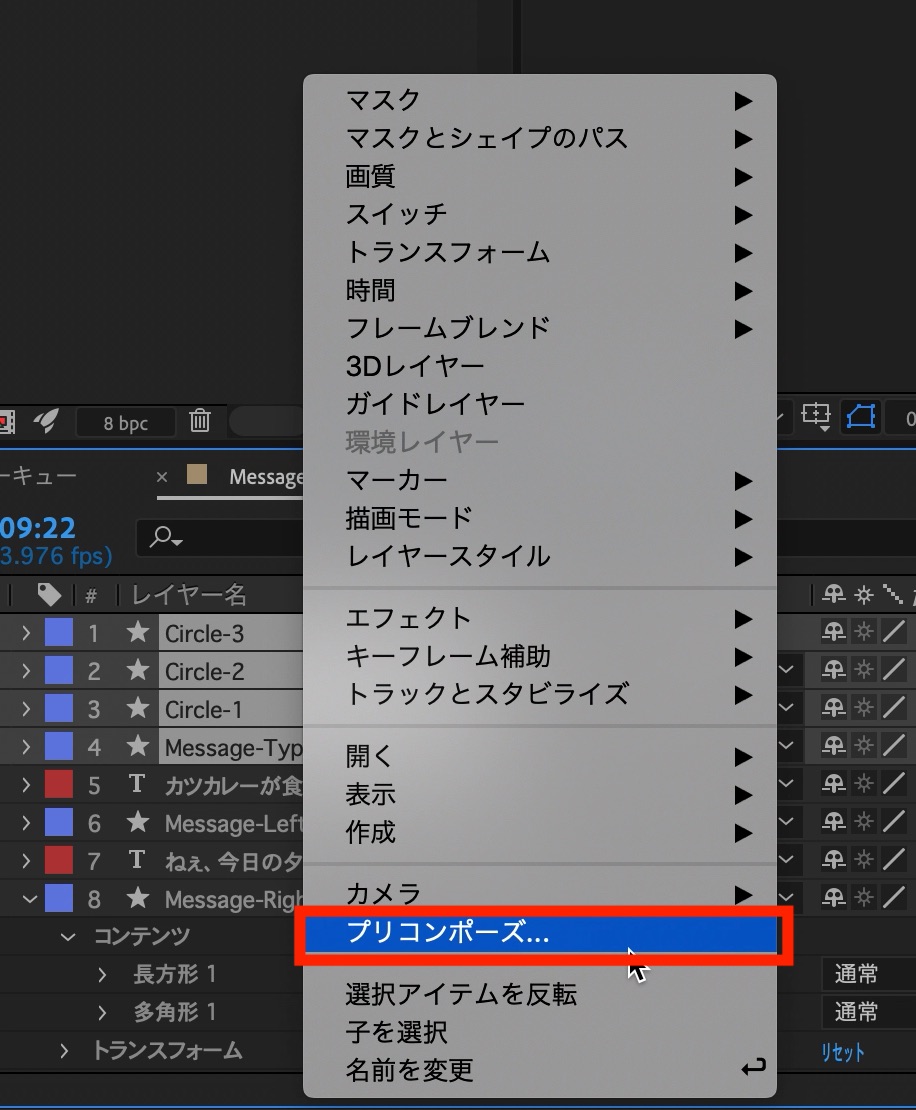Expand layer 3 Circle-1
The image size is (916, 1110).
pyautogui.click(x=26, y=709)
